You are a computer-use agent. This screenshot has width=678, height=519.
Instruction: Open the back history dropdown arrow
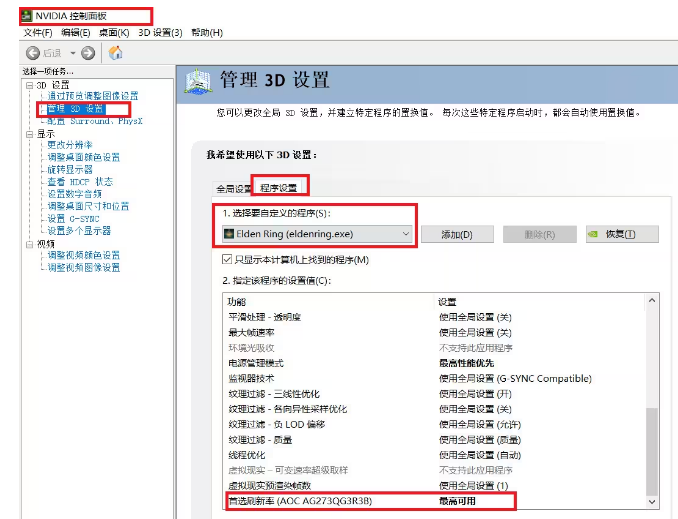[x=72, y=53]
